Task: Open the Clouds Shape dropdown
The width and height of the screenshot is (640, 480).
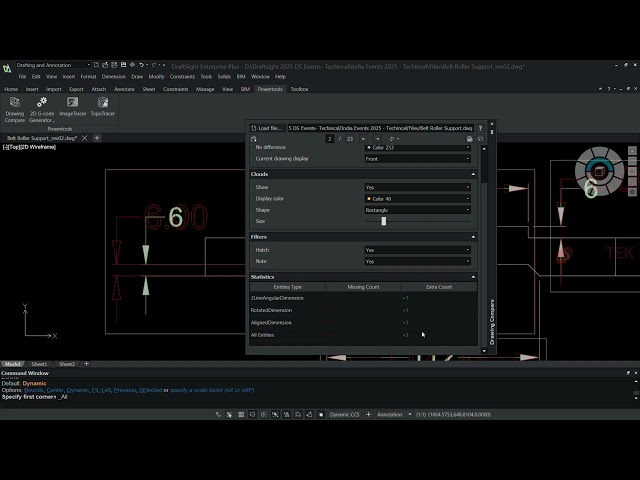Action: pos(418,210)
